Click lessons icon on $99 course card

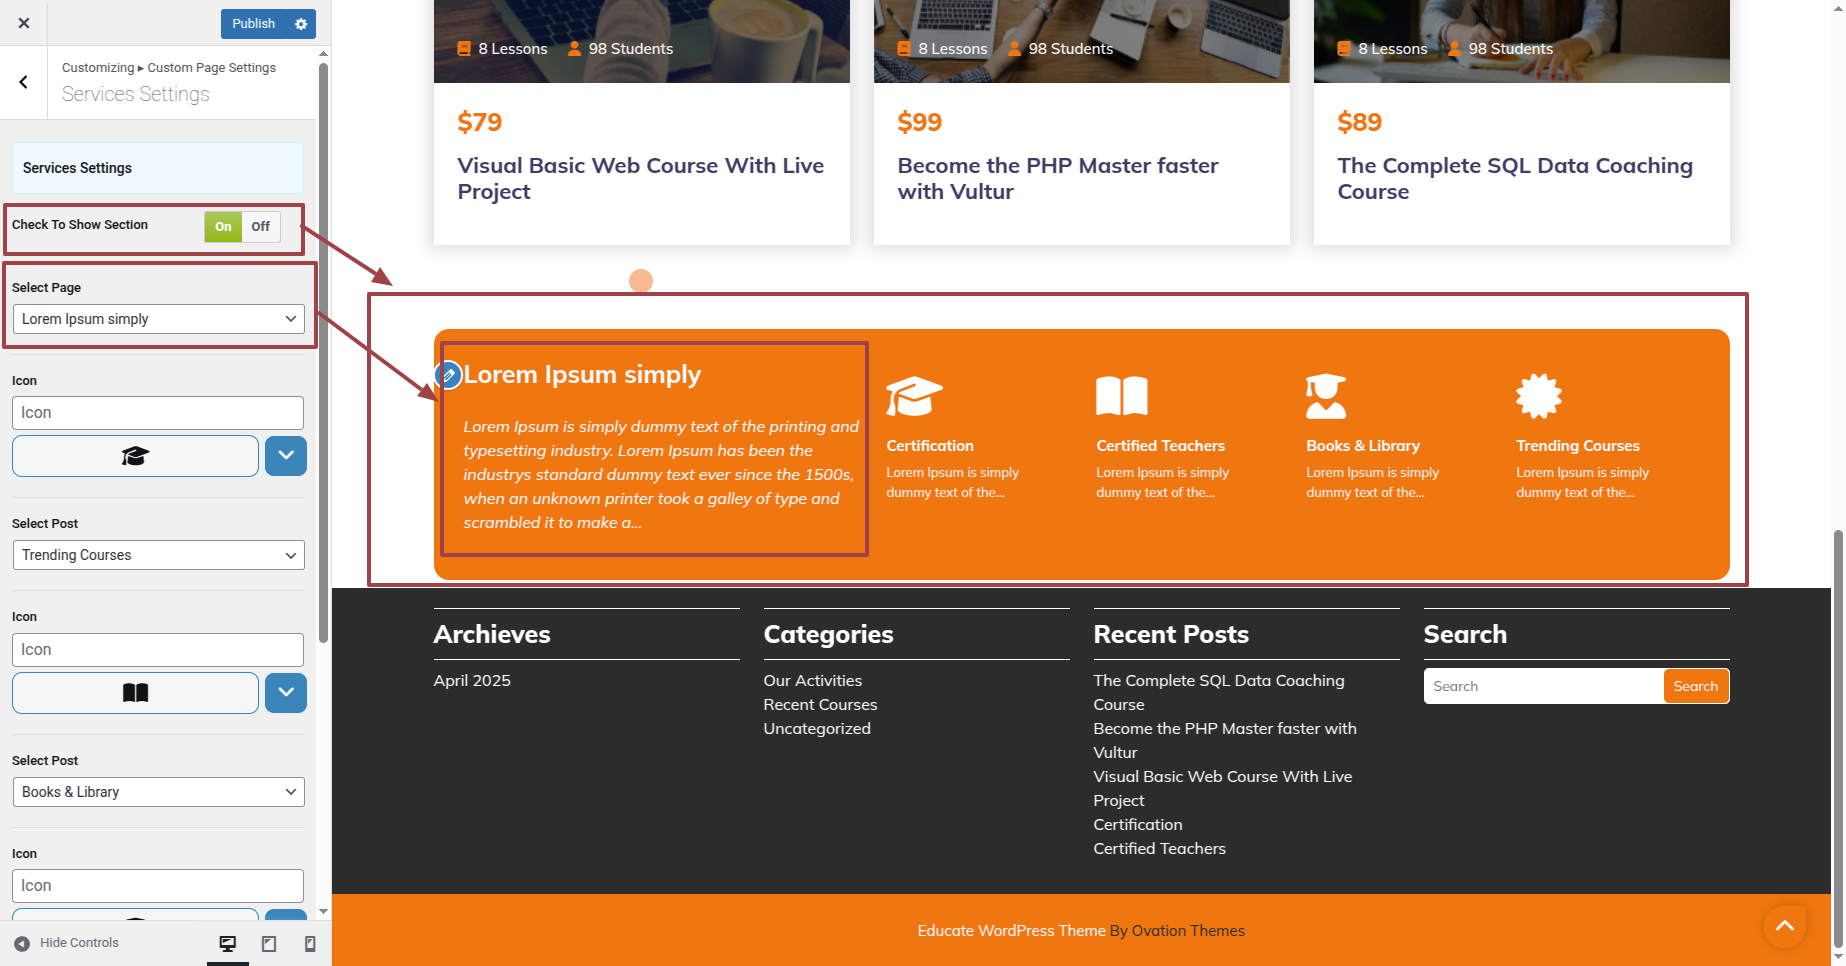click(904, 48)
